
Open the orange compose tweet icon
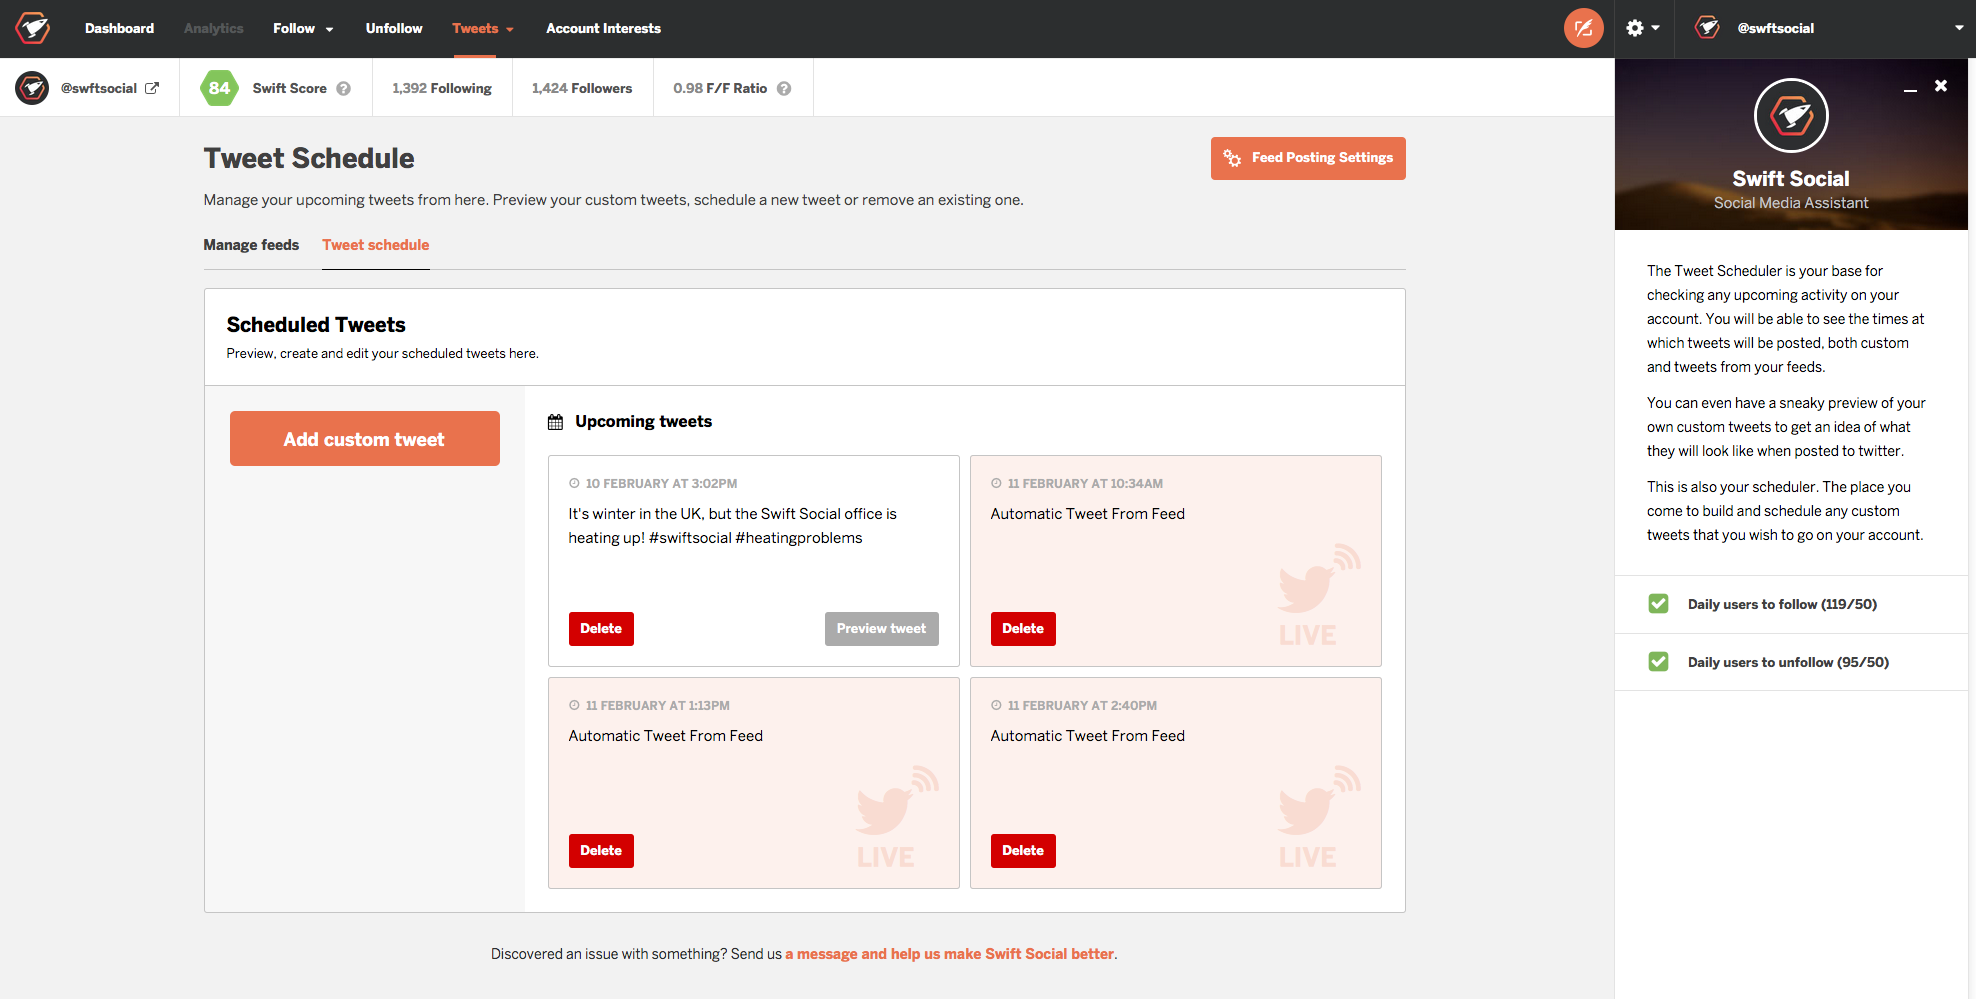(1583, 28)
